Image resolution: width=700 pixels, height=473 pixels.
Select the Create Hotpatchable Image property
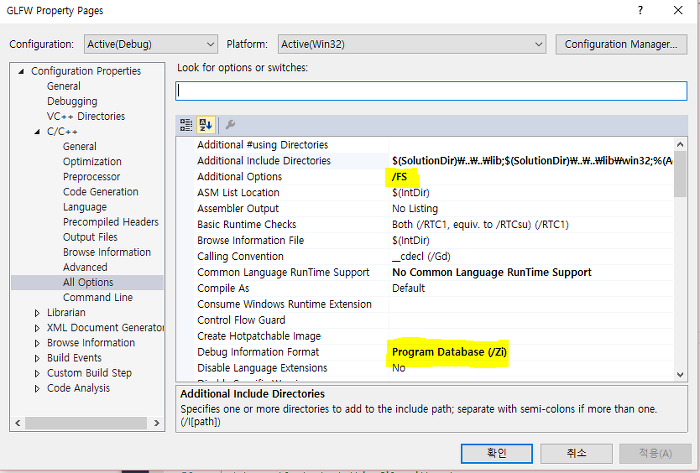click(x=259, y=336)
